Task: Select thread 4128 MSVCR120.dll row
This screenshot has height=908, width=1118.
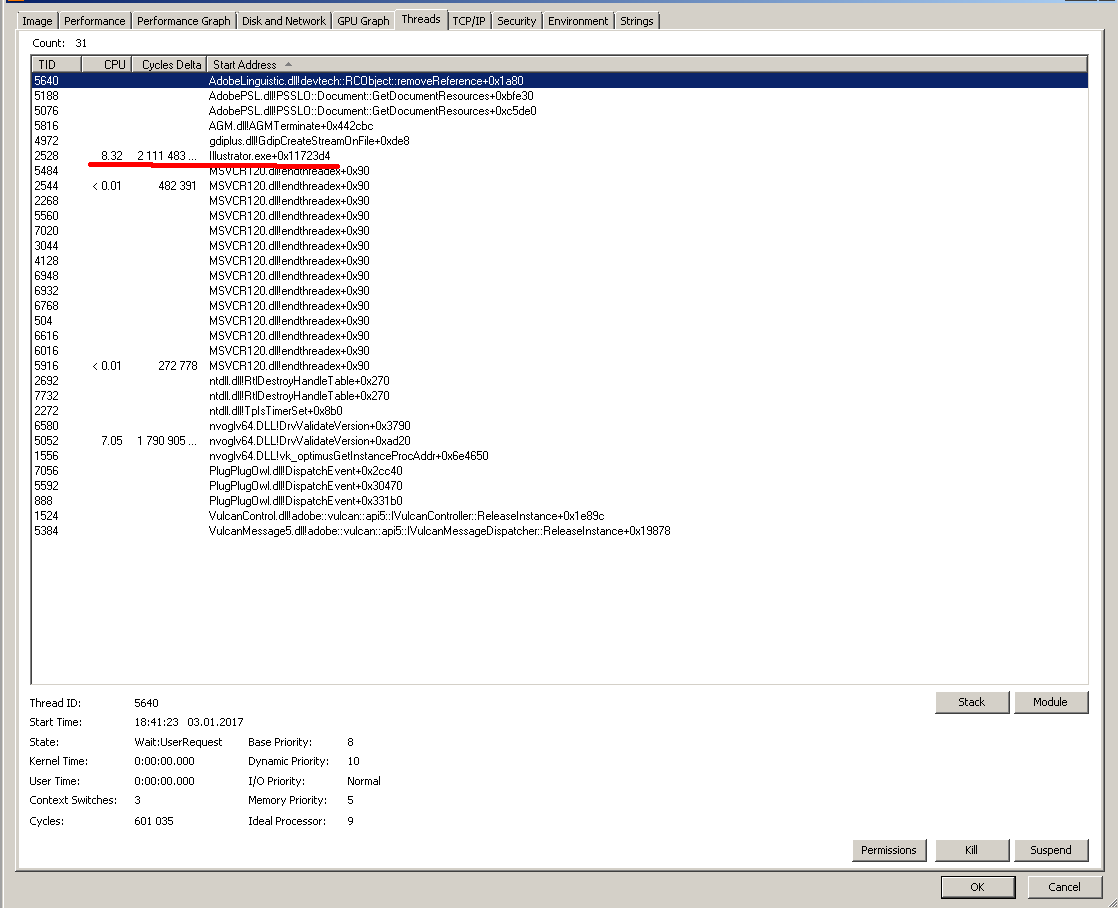Action: click(560, 260)
